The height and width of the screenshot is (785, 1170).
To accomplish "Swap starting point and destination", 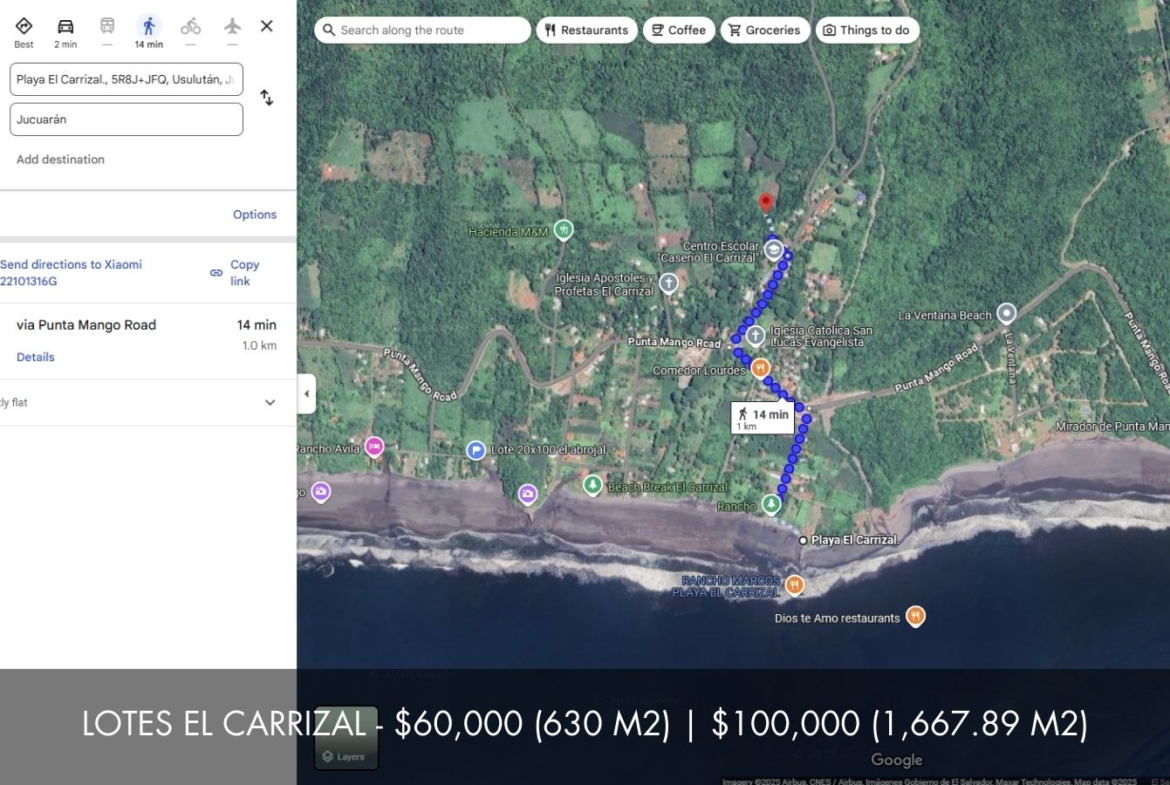I will coord(267,98).
